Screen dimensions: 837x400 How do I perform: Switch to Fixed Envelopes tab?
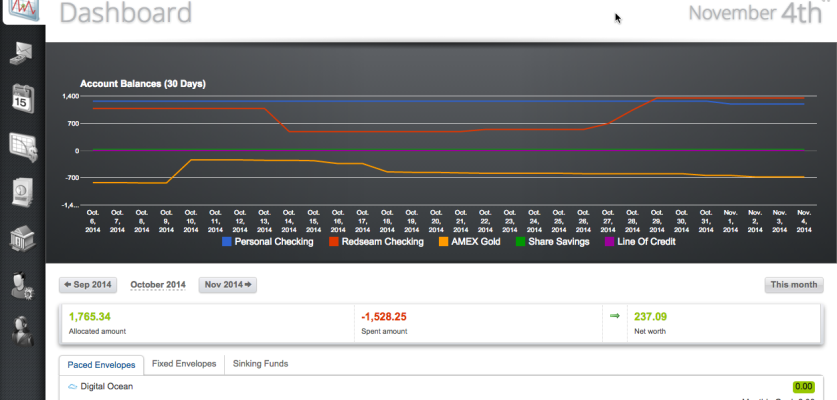tap(184, 364)
